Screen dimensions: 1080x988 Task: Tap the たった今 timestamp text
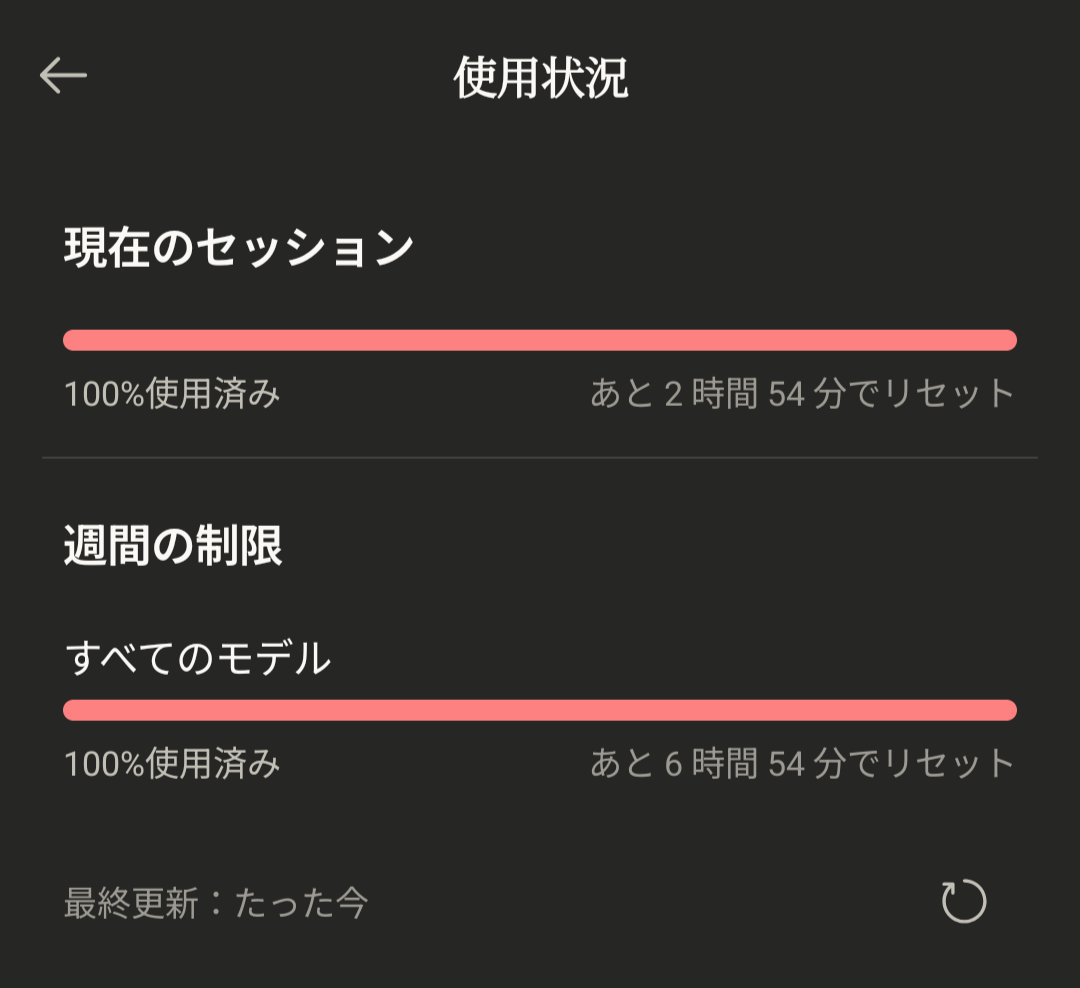tap(302, 904)
